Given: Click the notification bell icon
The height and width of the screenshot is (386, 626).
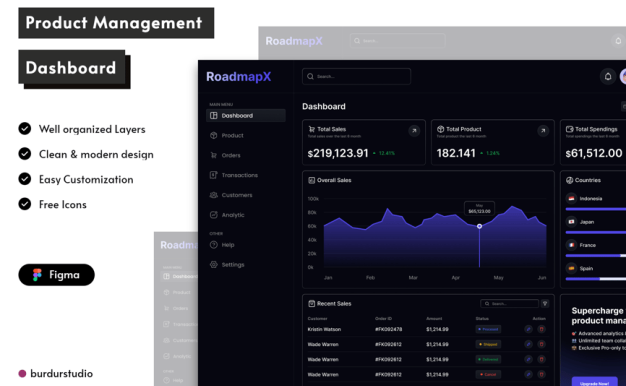Looking at the screenshot, I should [x=608, y=76].
